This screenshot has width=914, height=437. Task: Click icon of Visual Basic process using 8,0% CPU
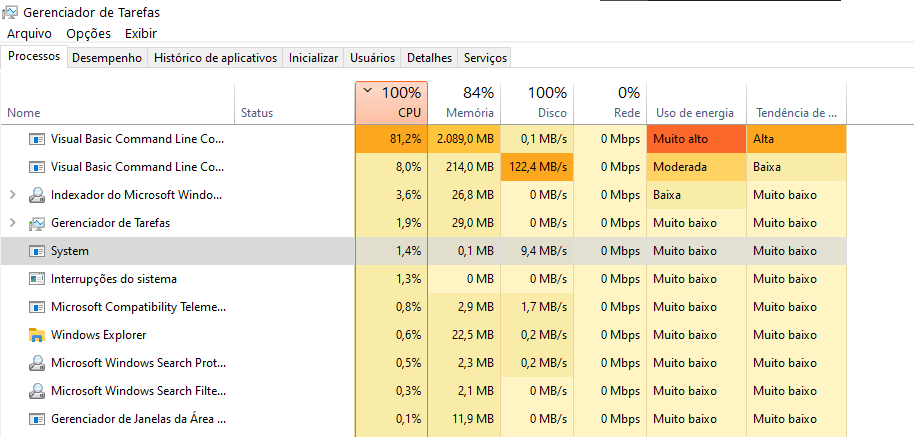point(37,167)
